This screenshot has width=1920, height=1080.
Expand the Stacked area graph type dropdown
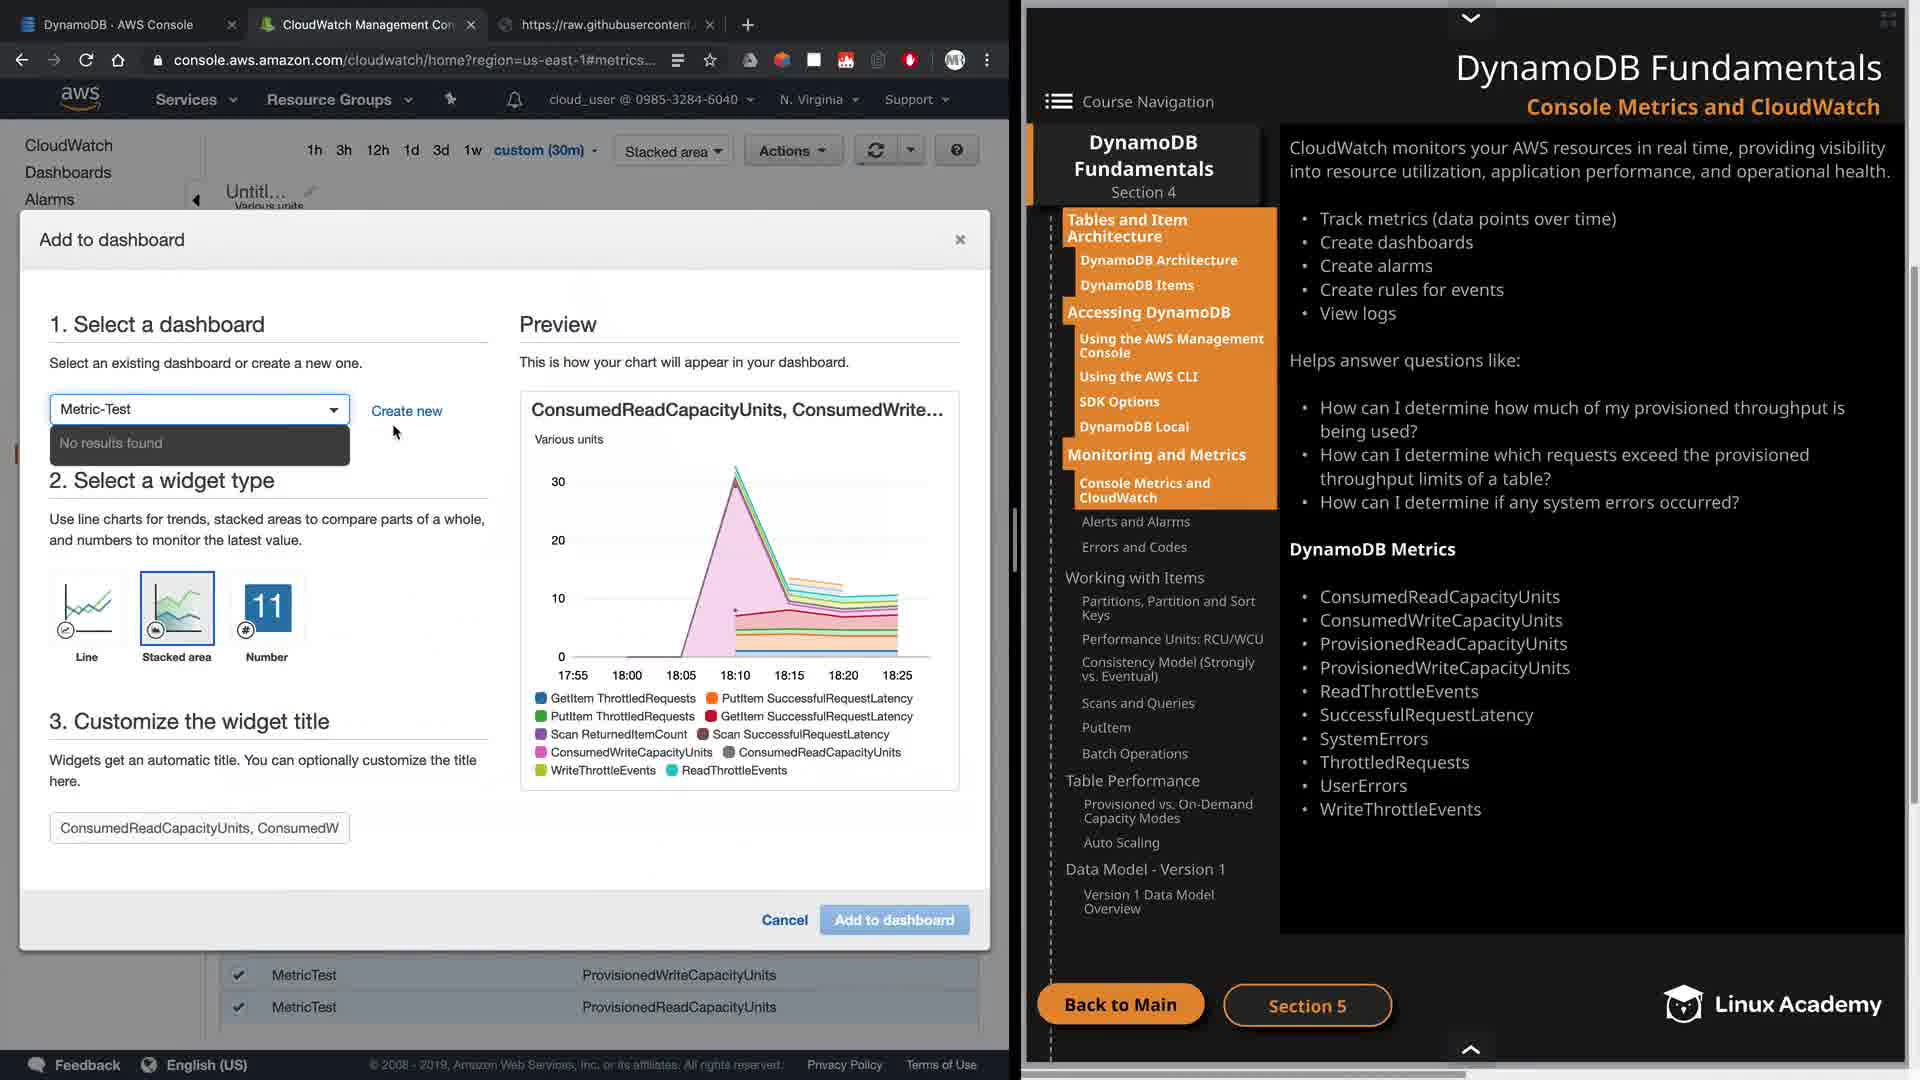pyautogui.click(x=673, y=152)
